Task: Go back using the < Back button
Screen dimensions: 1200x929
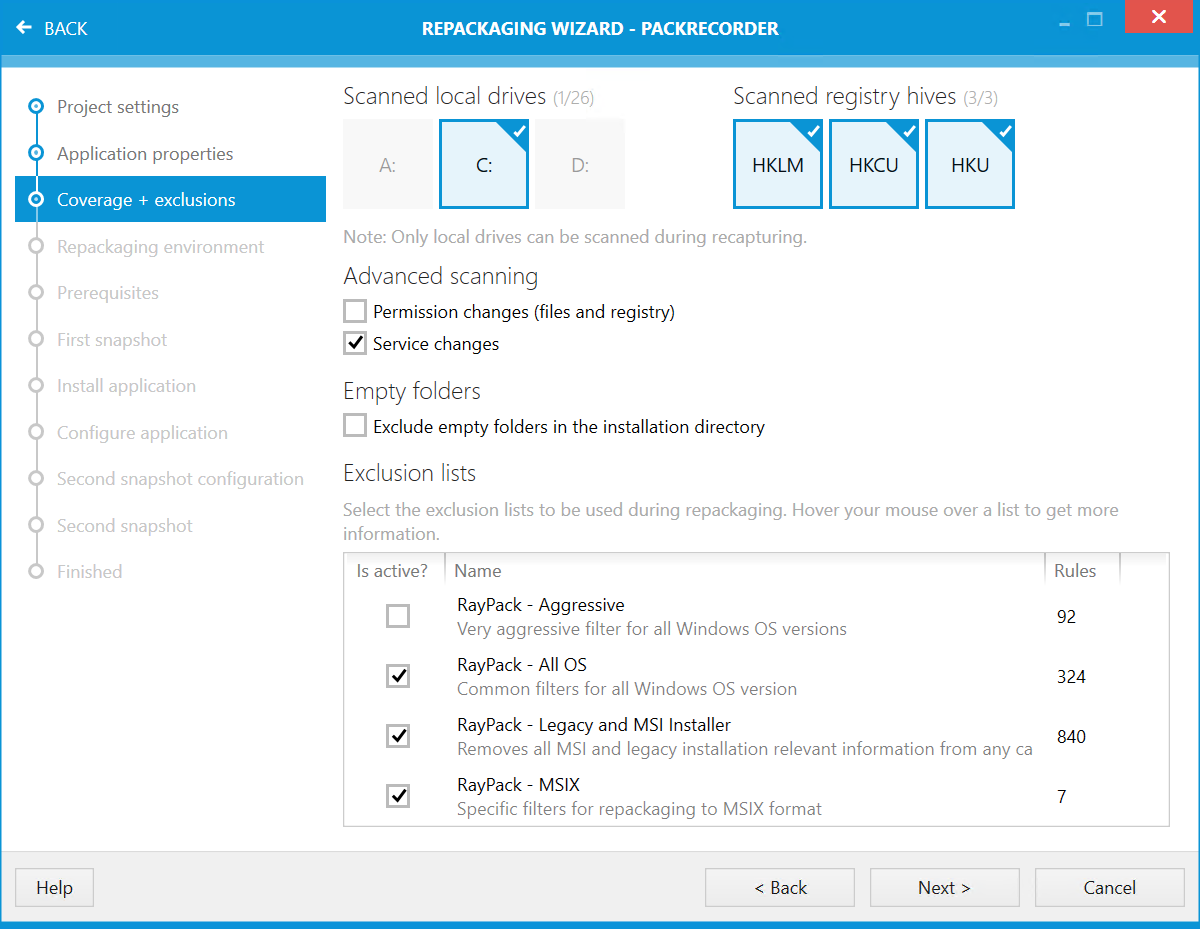Action: (x=779, y=887)
